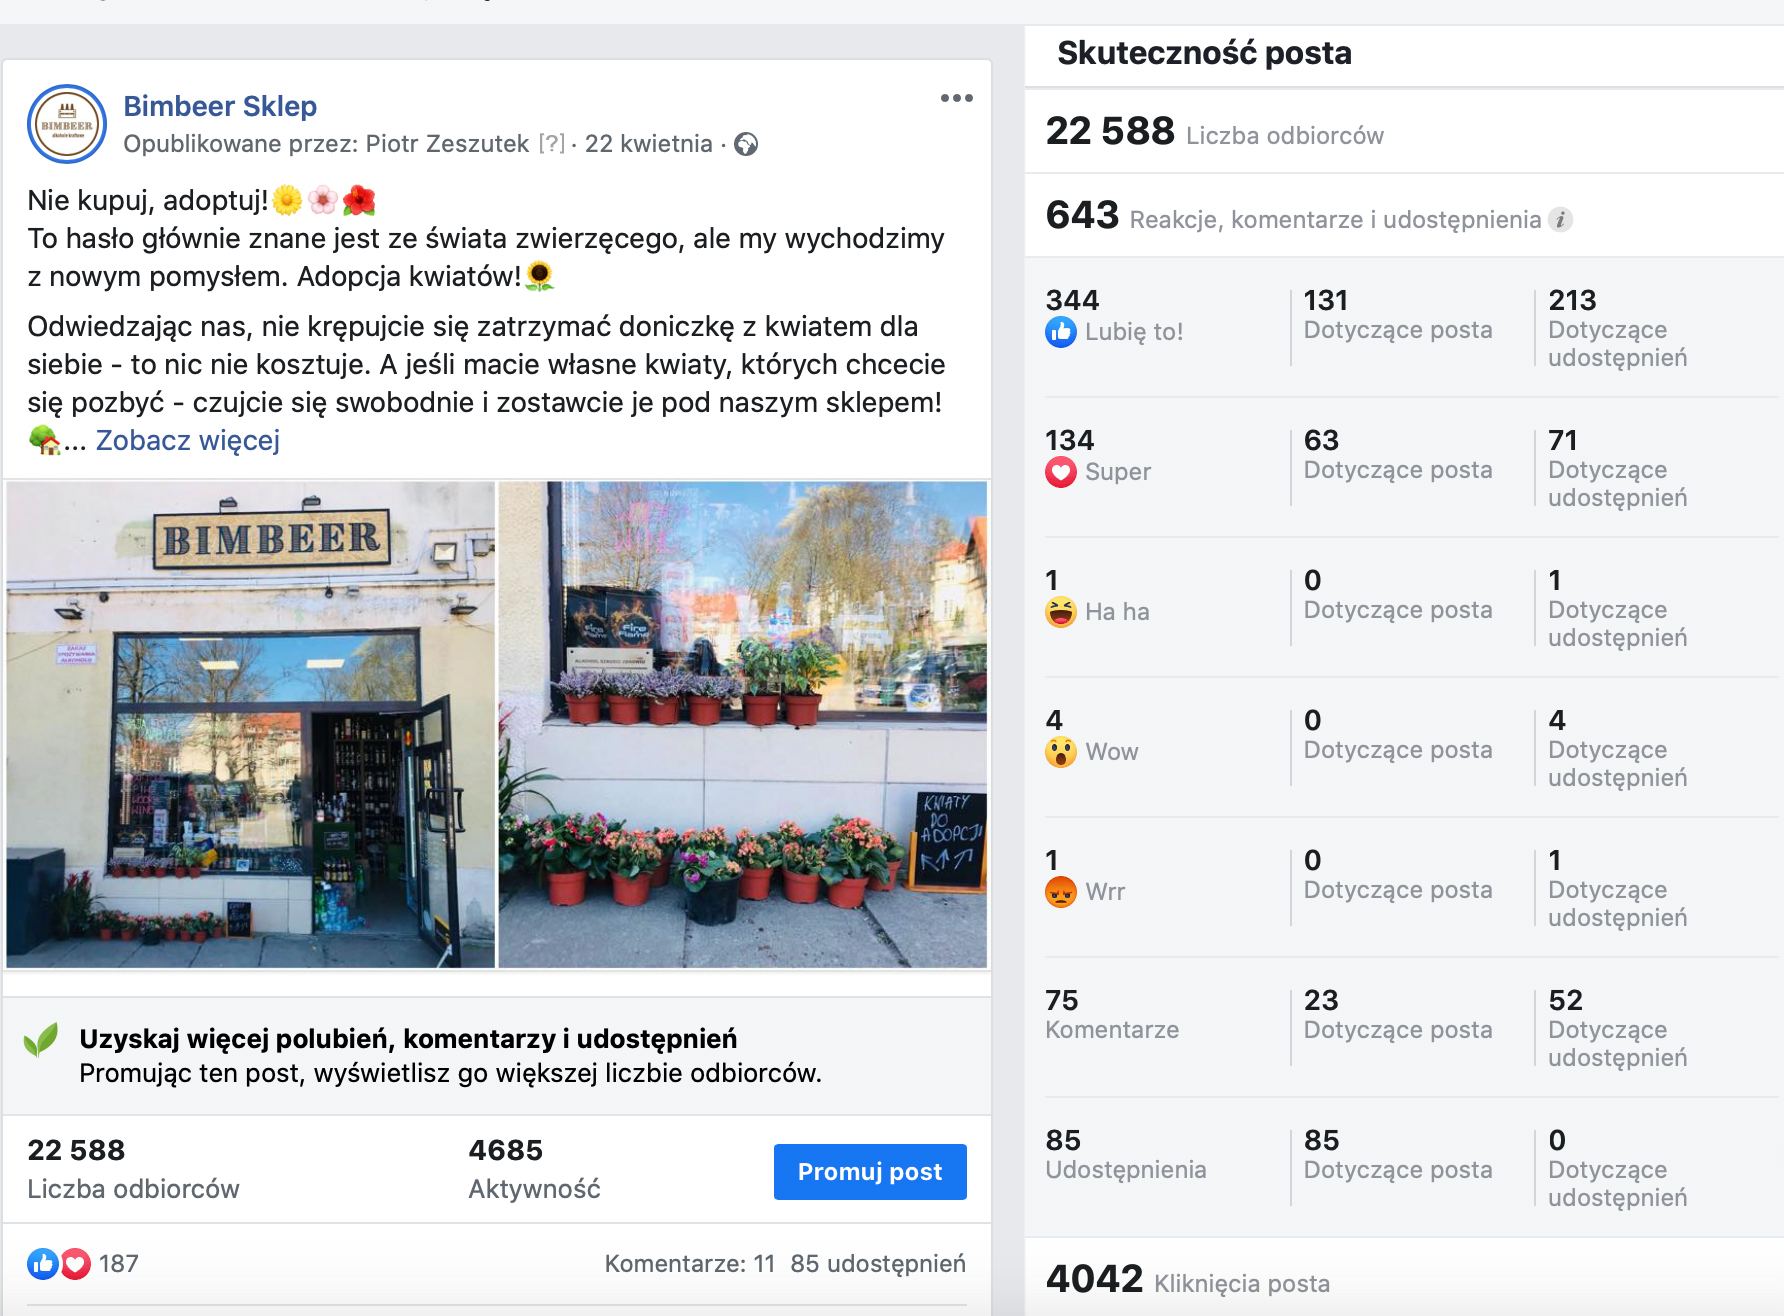Click the green leaf promotion icon
Viewport: 1784px width, 1316px height.
41,1041
